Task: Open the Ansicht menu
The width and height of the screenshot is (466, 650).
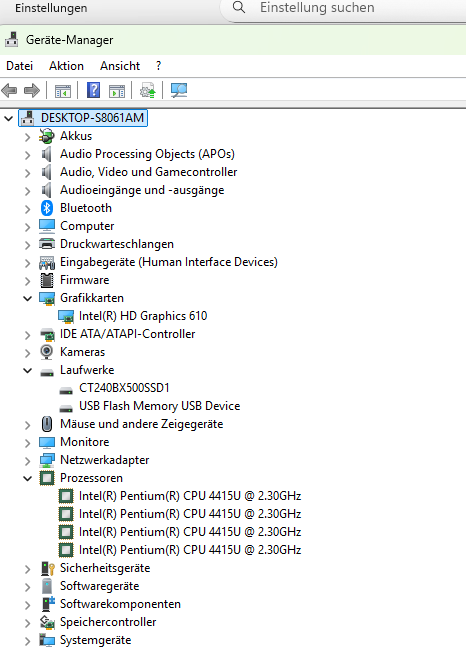Action: point(120,66)
